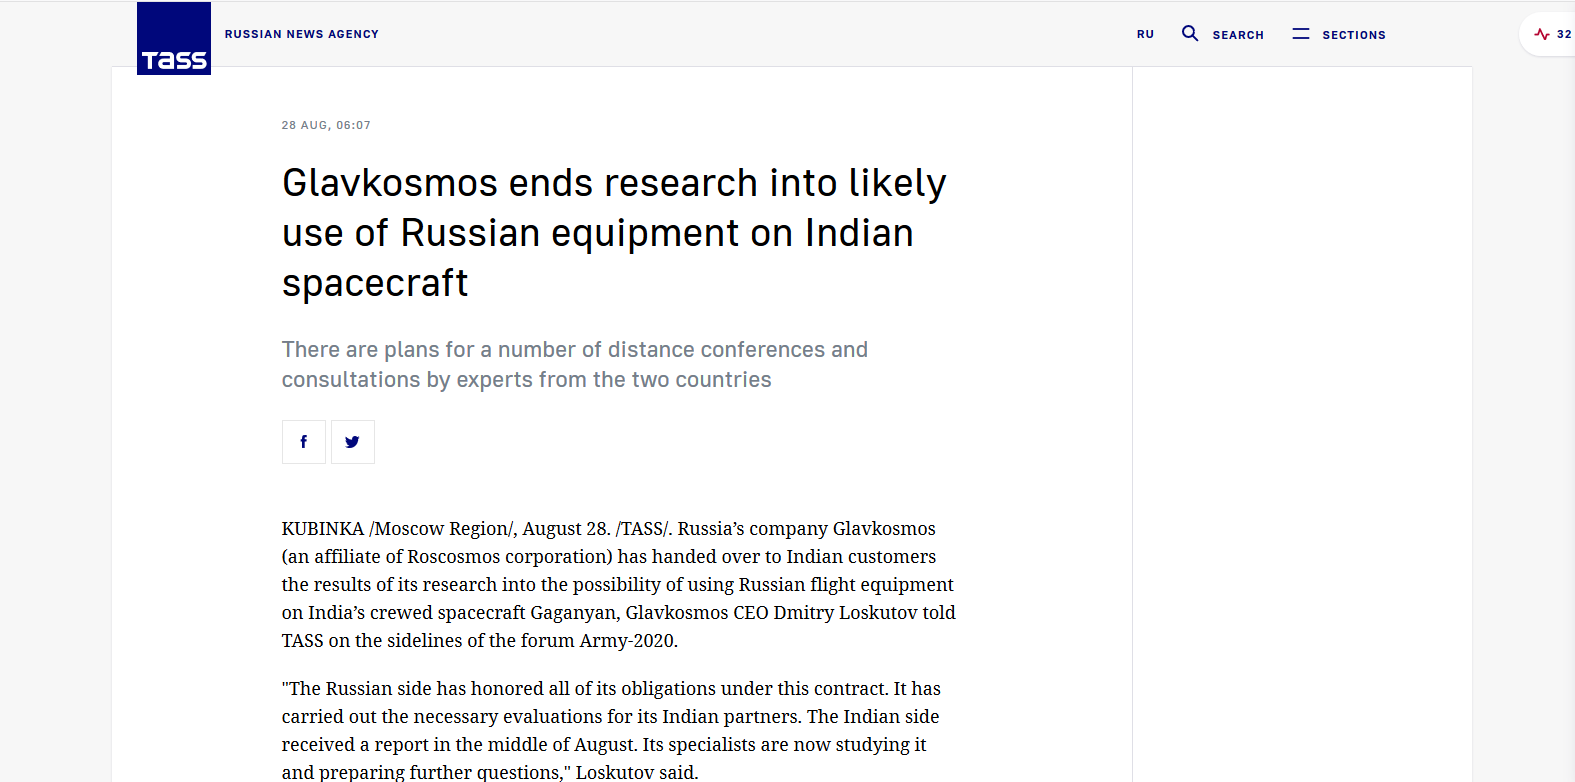
Task: Click the Glavkosmos article headline
Action: (x=613, y=233)
